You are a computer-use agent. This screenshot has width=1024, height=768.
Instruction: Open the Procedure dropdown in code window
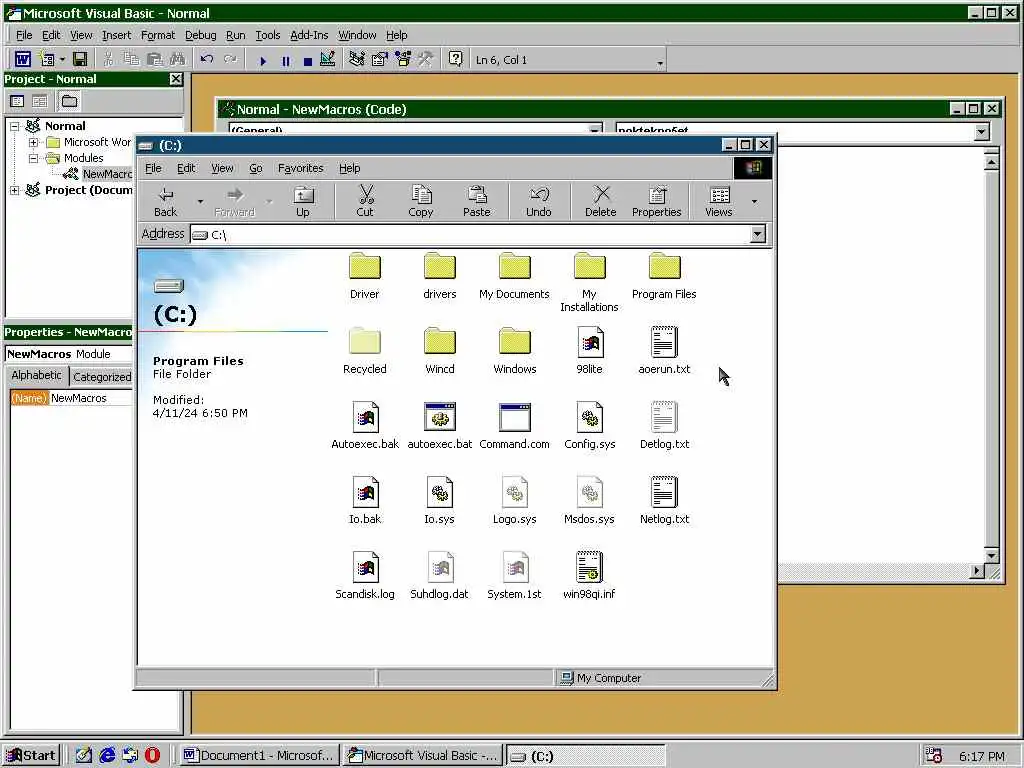(982, 132)
